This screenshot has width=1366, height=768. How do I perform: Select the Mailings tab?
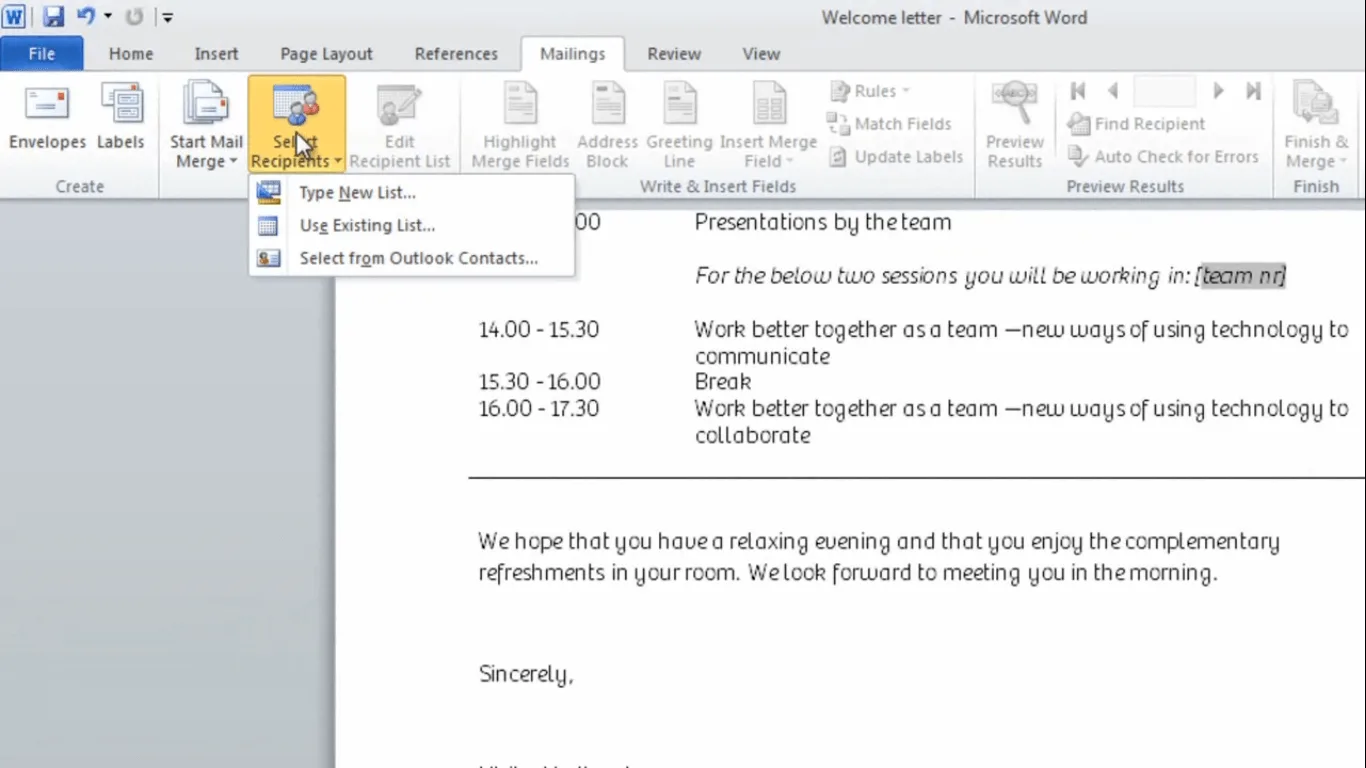(x=573, y=54)
